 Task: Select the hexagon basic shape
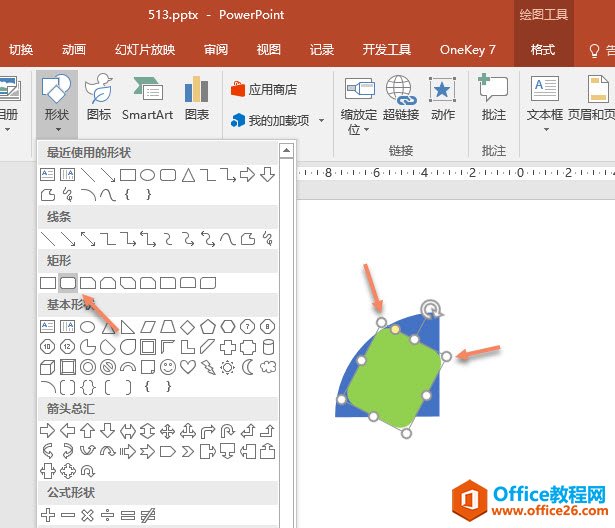[227, 326]
